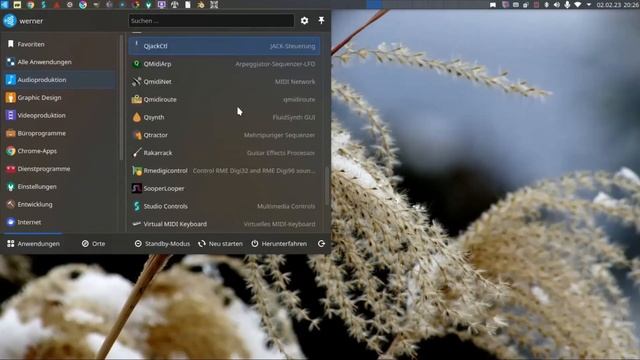Image resolution: width=640 pixels, height=360 pixels.
Task: Click the category list scrollbar
Action: (121, 98)
